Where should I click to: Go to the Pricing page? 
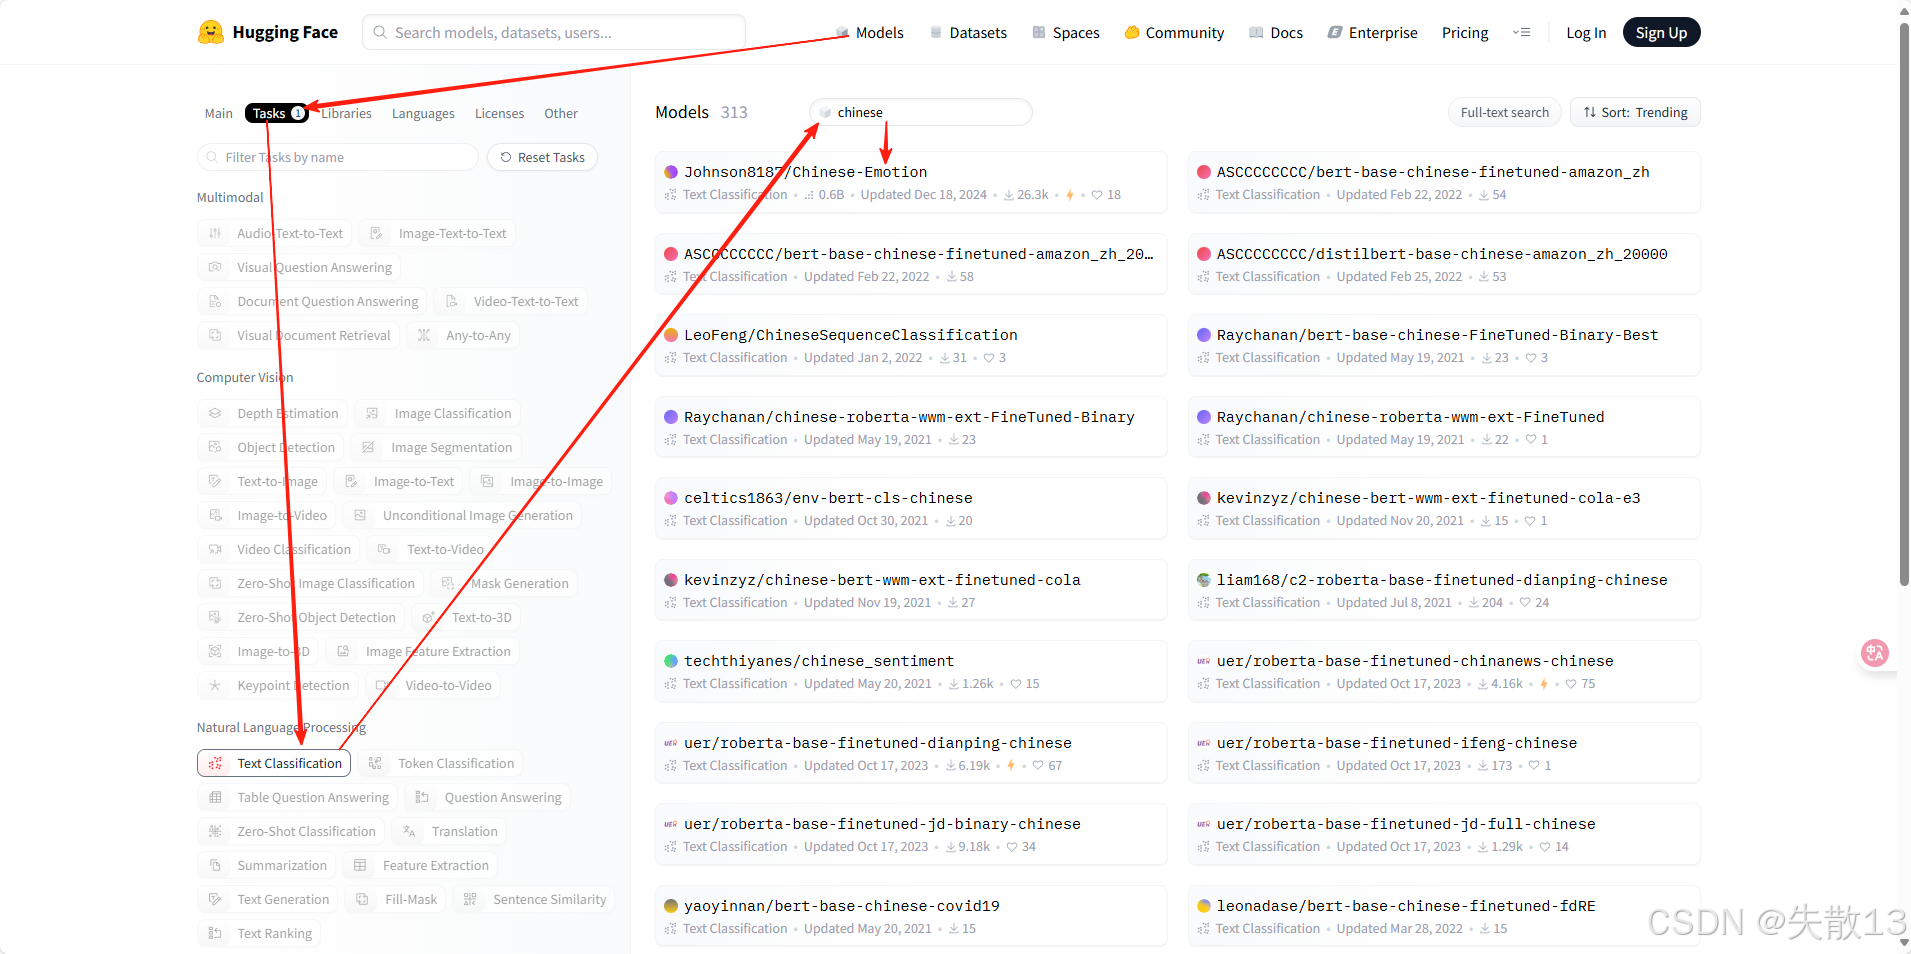click(x=1465, y=33)
